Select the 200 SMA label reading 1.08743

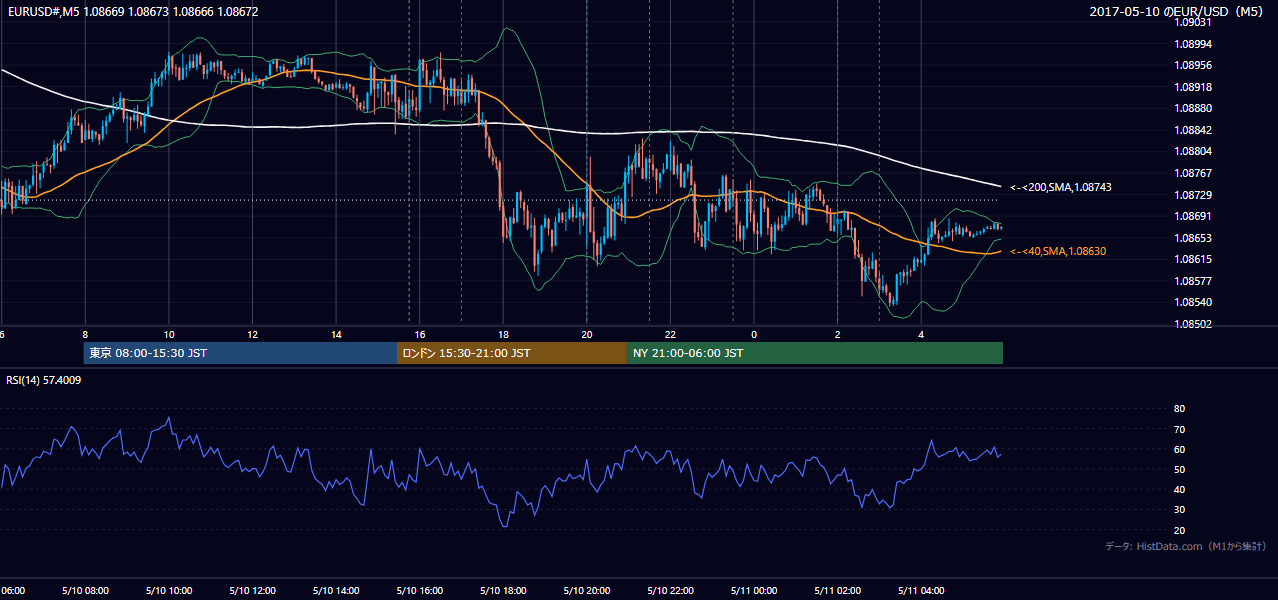pos(1060,187)
